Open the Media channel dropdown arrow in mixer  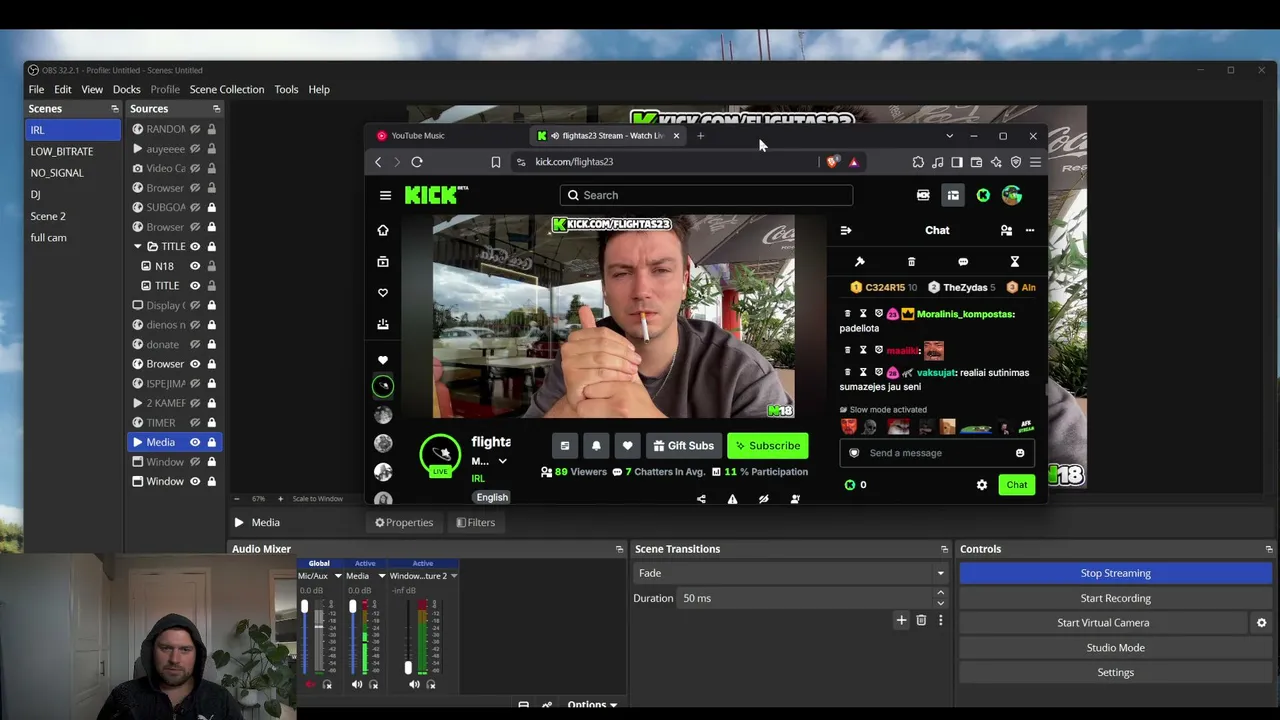[381, 576]
